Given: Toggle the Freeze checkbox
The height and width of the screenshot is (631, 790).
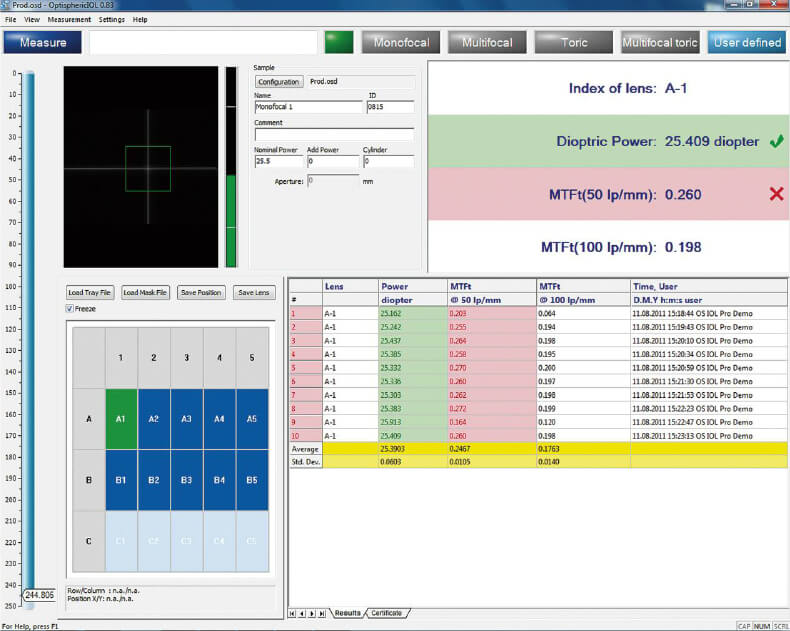Looking at the screenshot, I should tap(70, 309).
